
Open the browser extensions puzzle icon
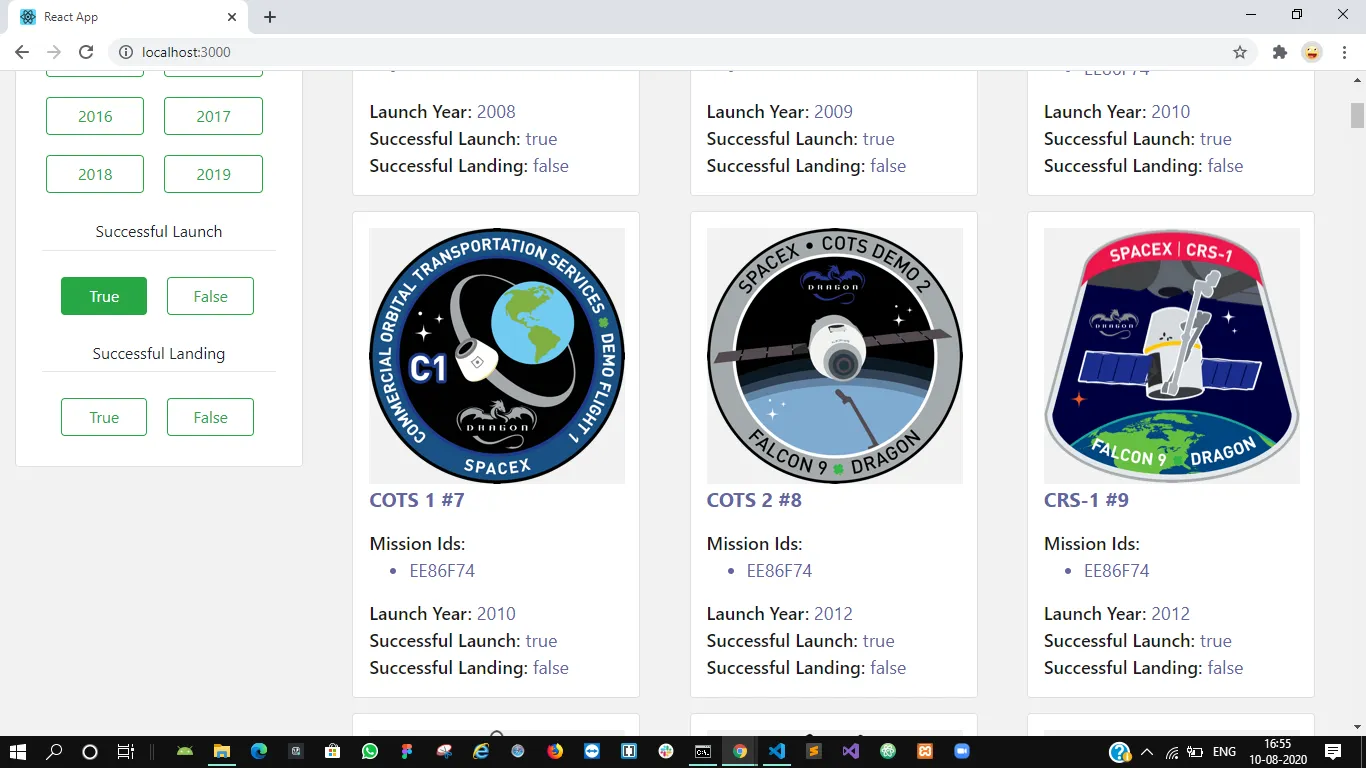click(1279, 52)
